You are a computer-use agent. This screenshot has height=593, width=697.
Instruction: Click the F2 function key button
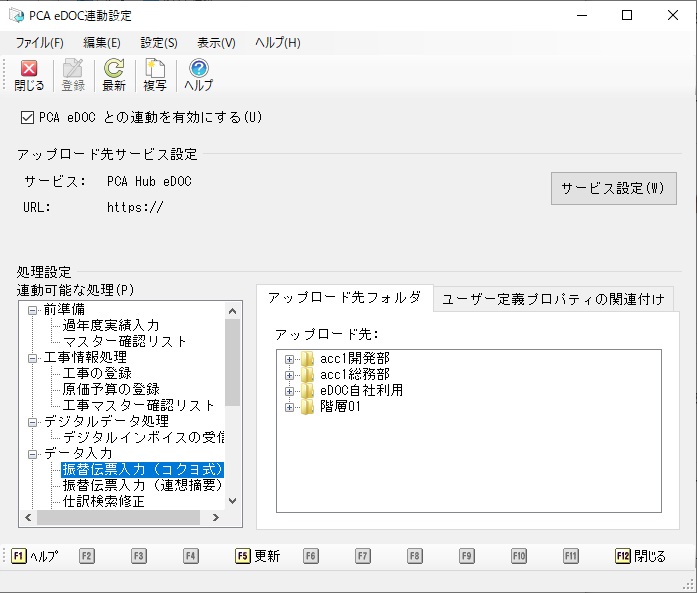point(87,556)
